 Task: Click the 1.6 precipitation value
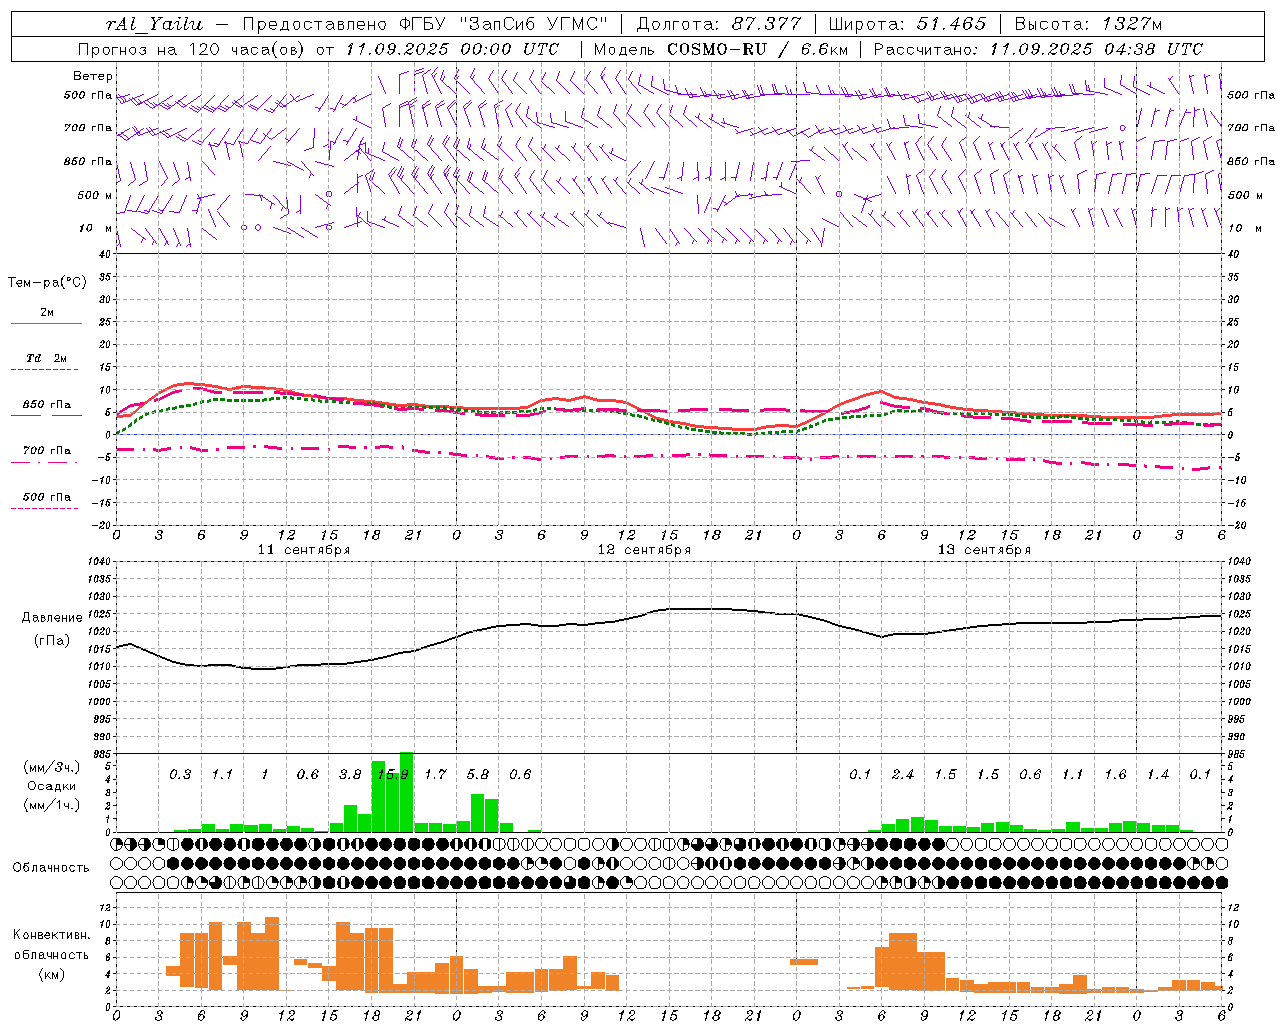(1116, 774)
